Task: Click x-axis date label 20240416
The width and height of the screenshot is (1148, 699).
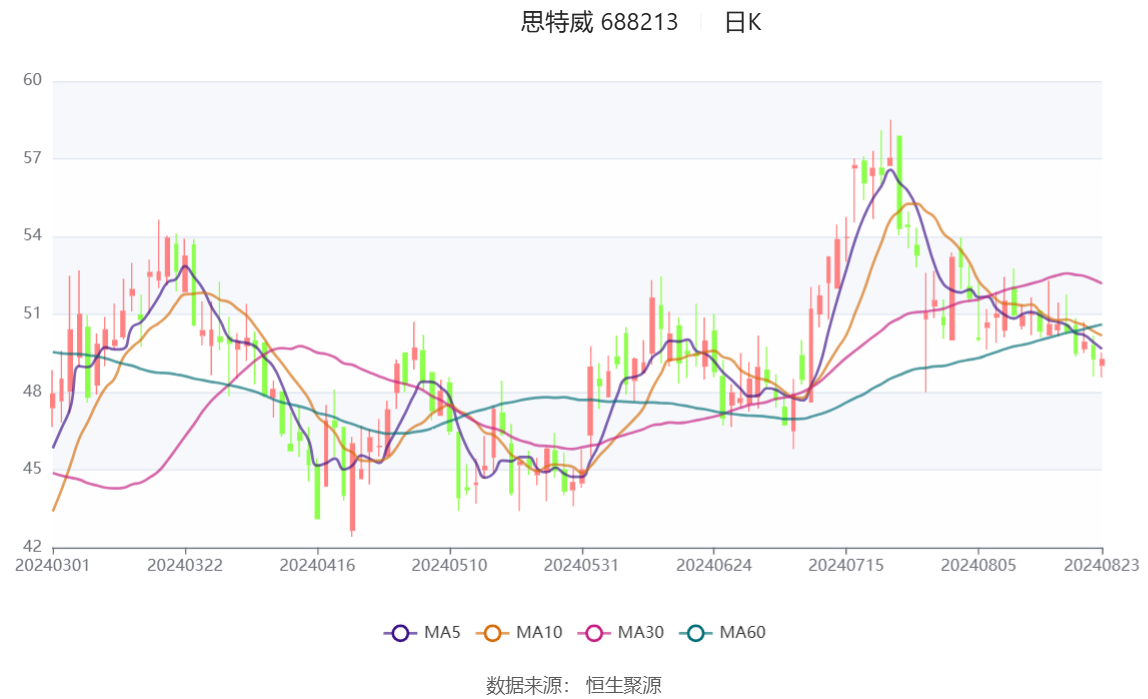Action: pyautogui.click(x=317, y=565)
